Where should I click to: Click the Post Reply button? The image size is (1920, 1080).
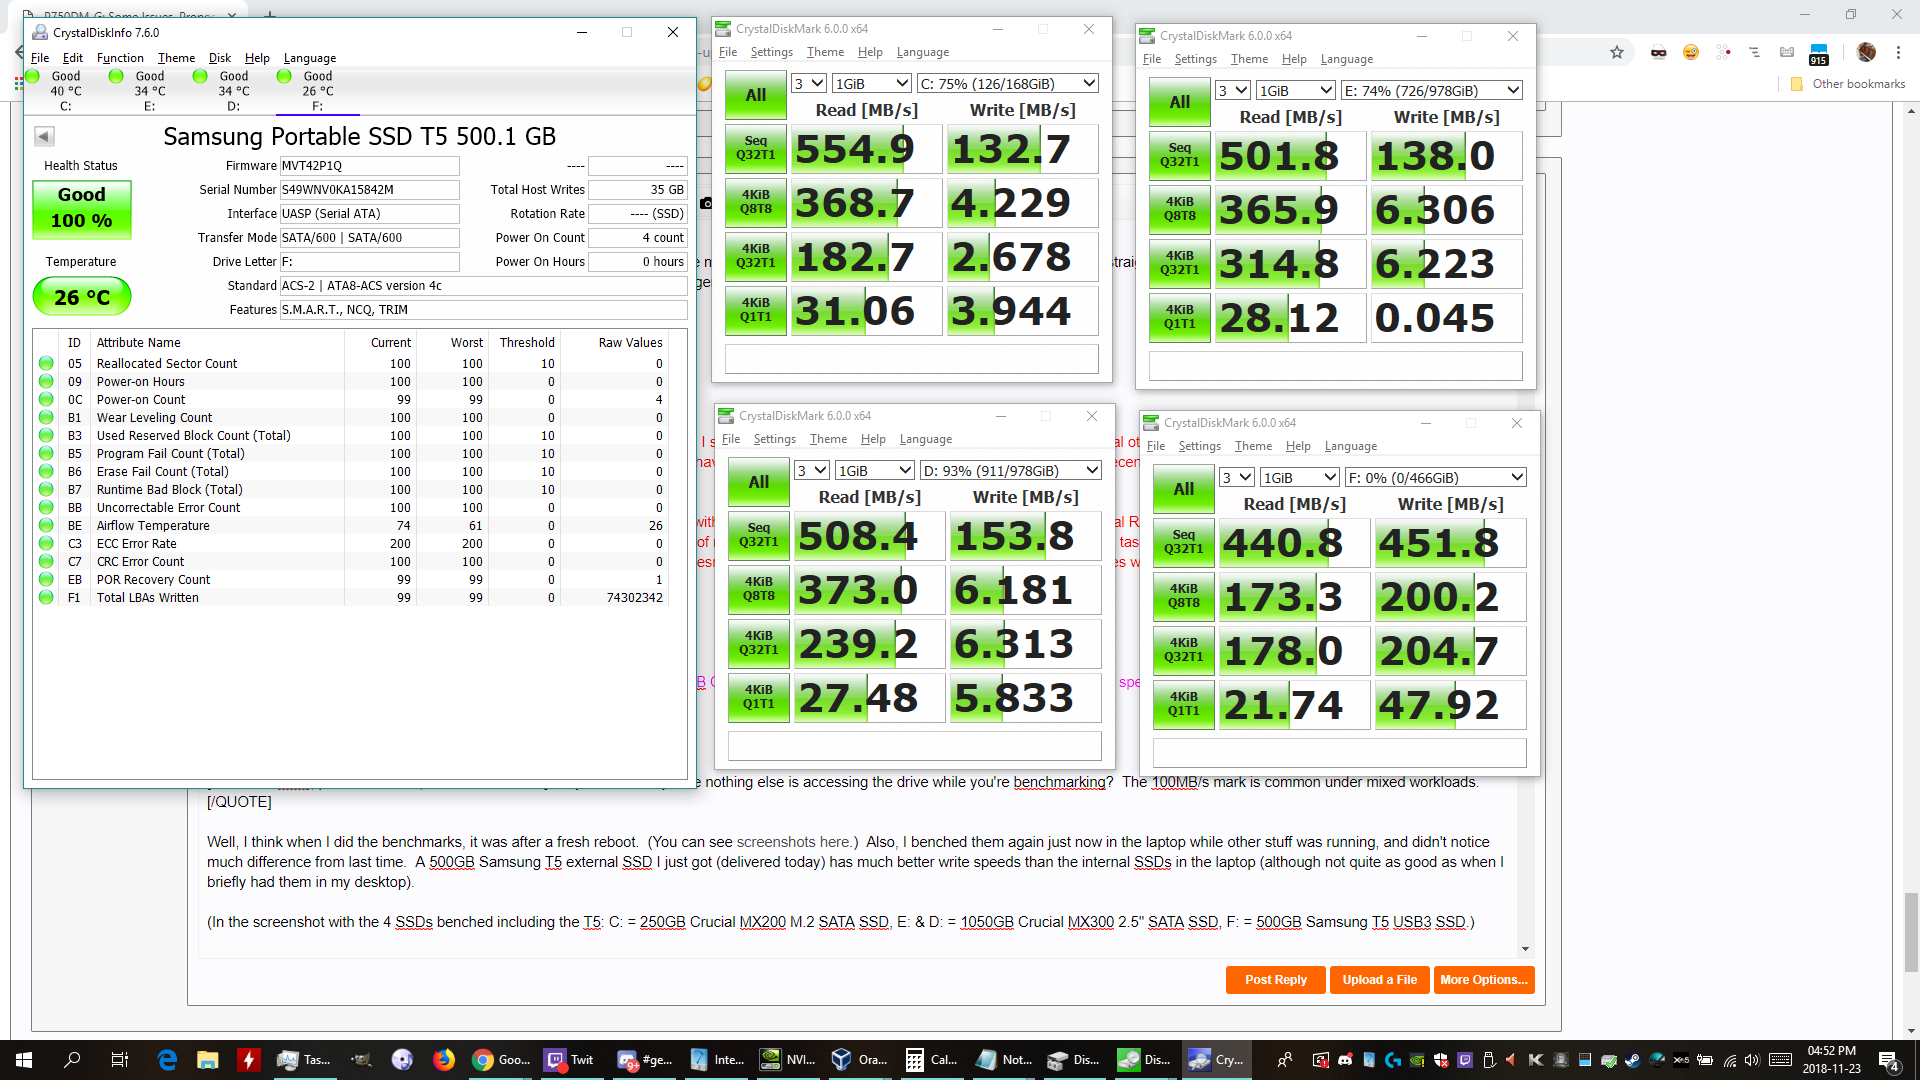[1275, 980]
